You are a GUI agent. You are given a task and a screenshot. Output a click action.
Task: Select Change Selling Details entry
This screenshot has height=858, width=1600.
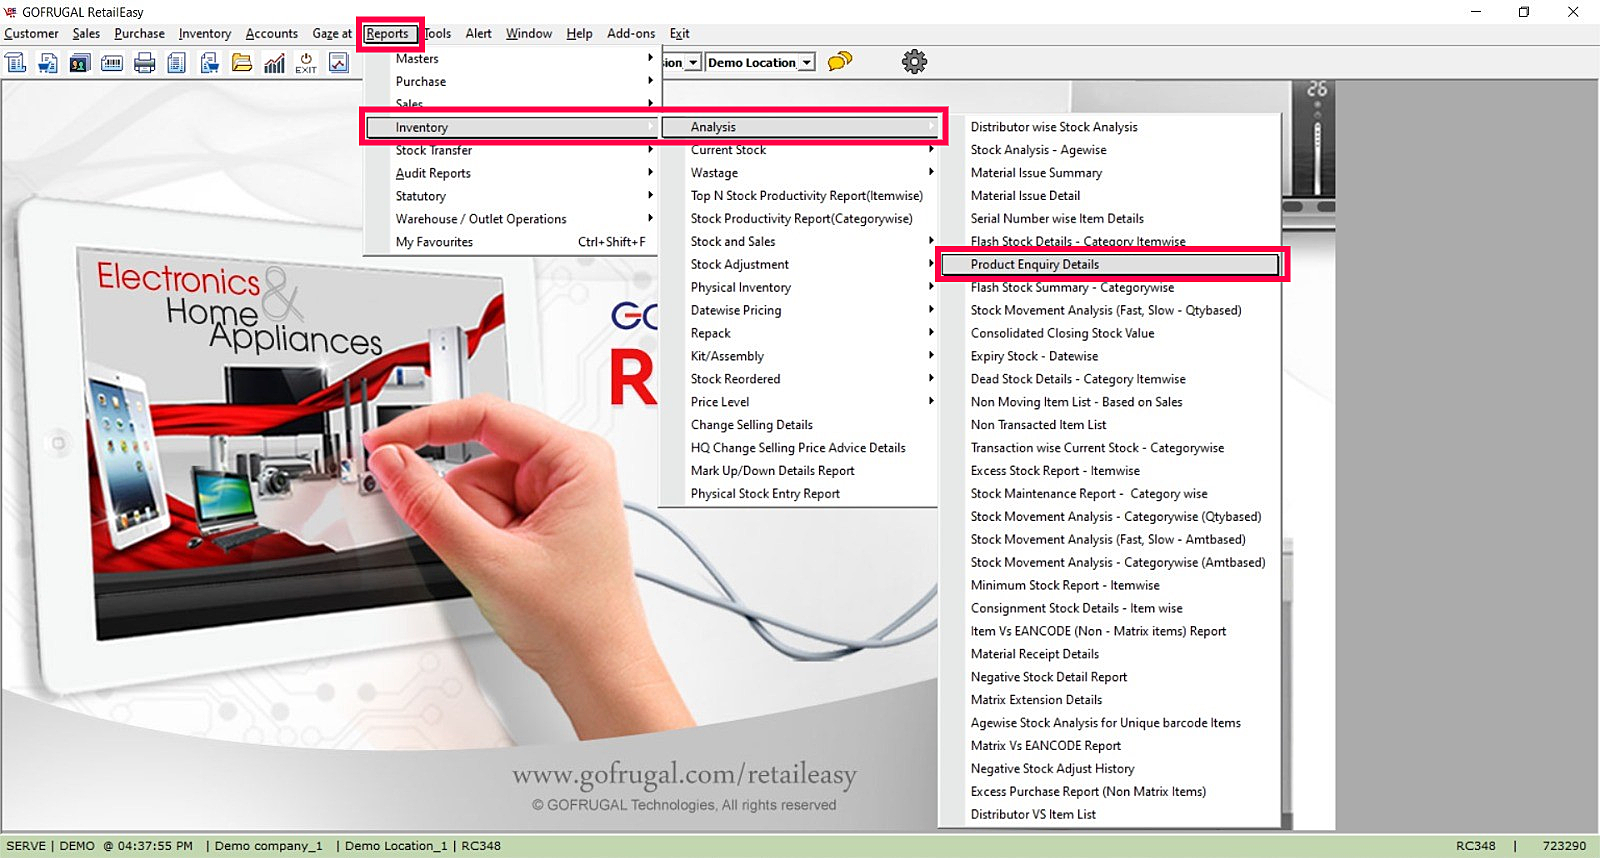[x=800, y=425]
